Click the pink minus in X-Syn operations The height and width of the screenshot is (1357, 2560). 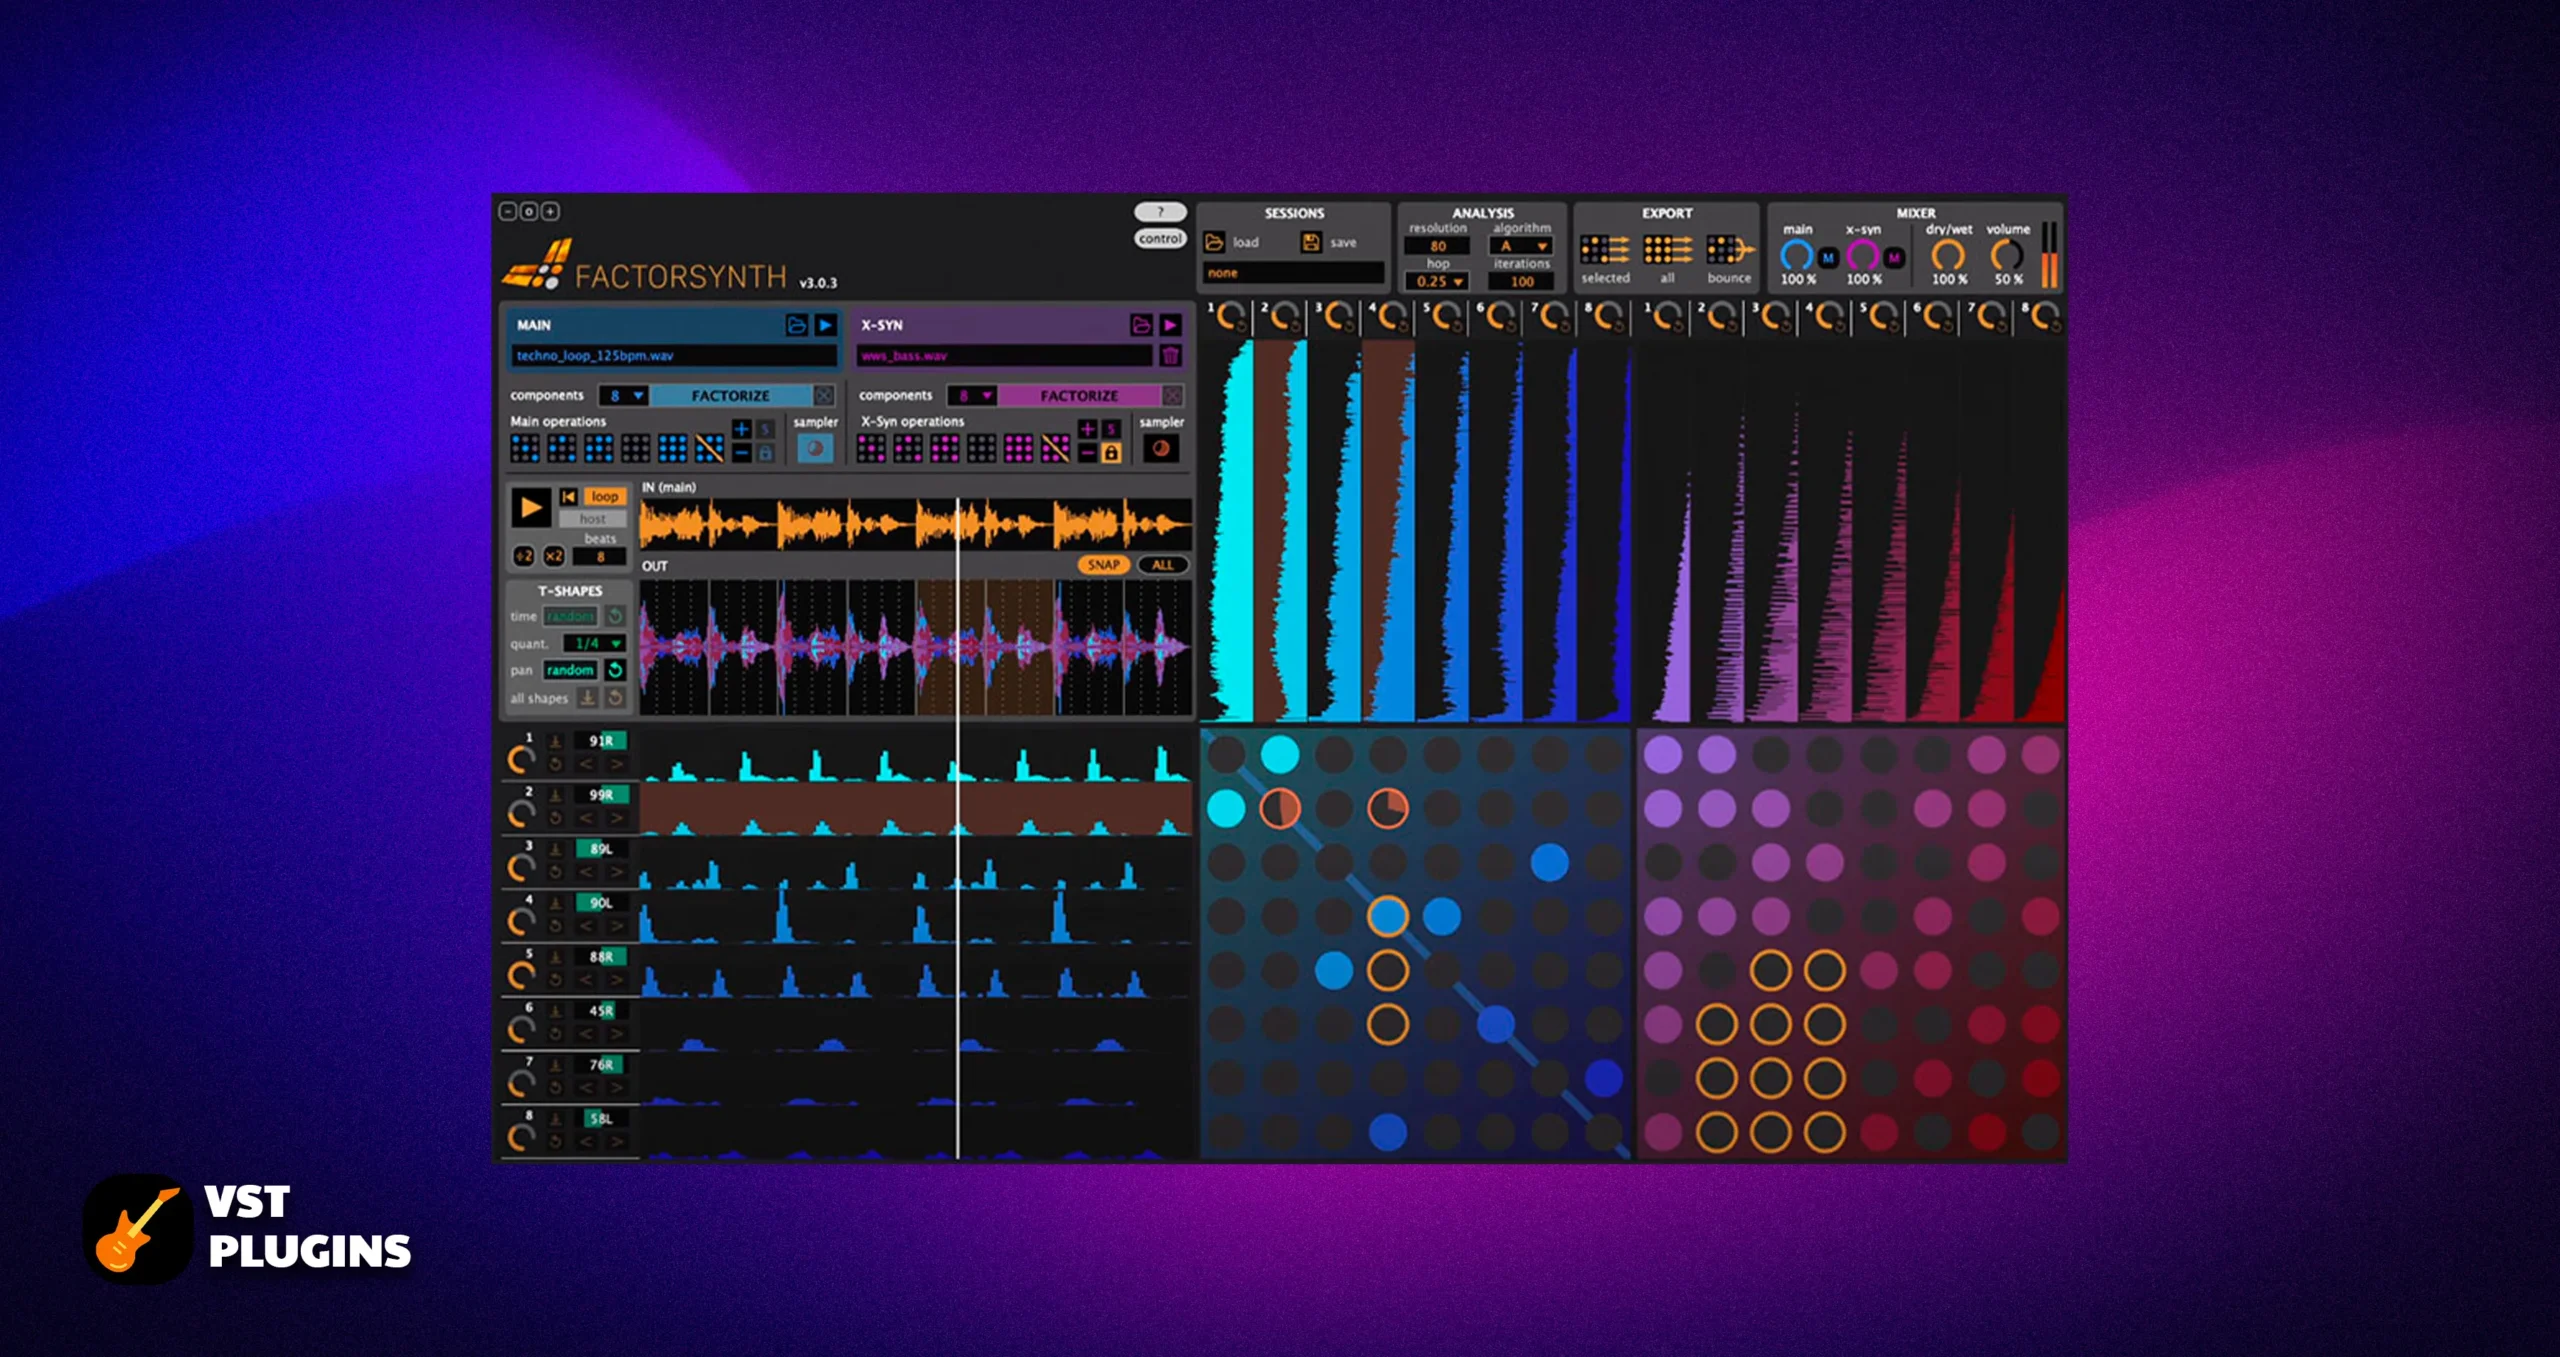(x=1087, y=453)
